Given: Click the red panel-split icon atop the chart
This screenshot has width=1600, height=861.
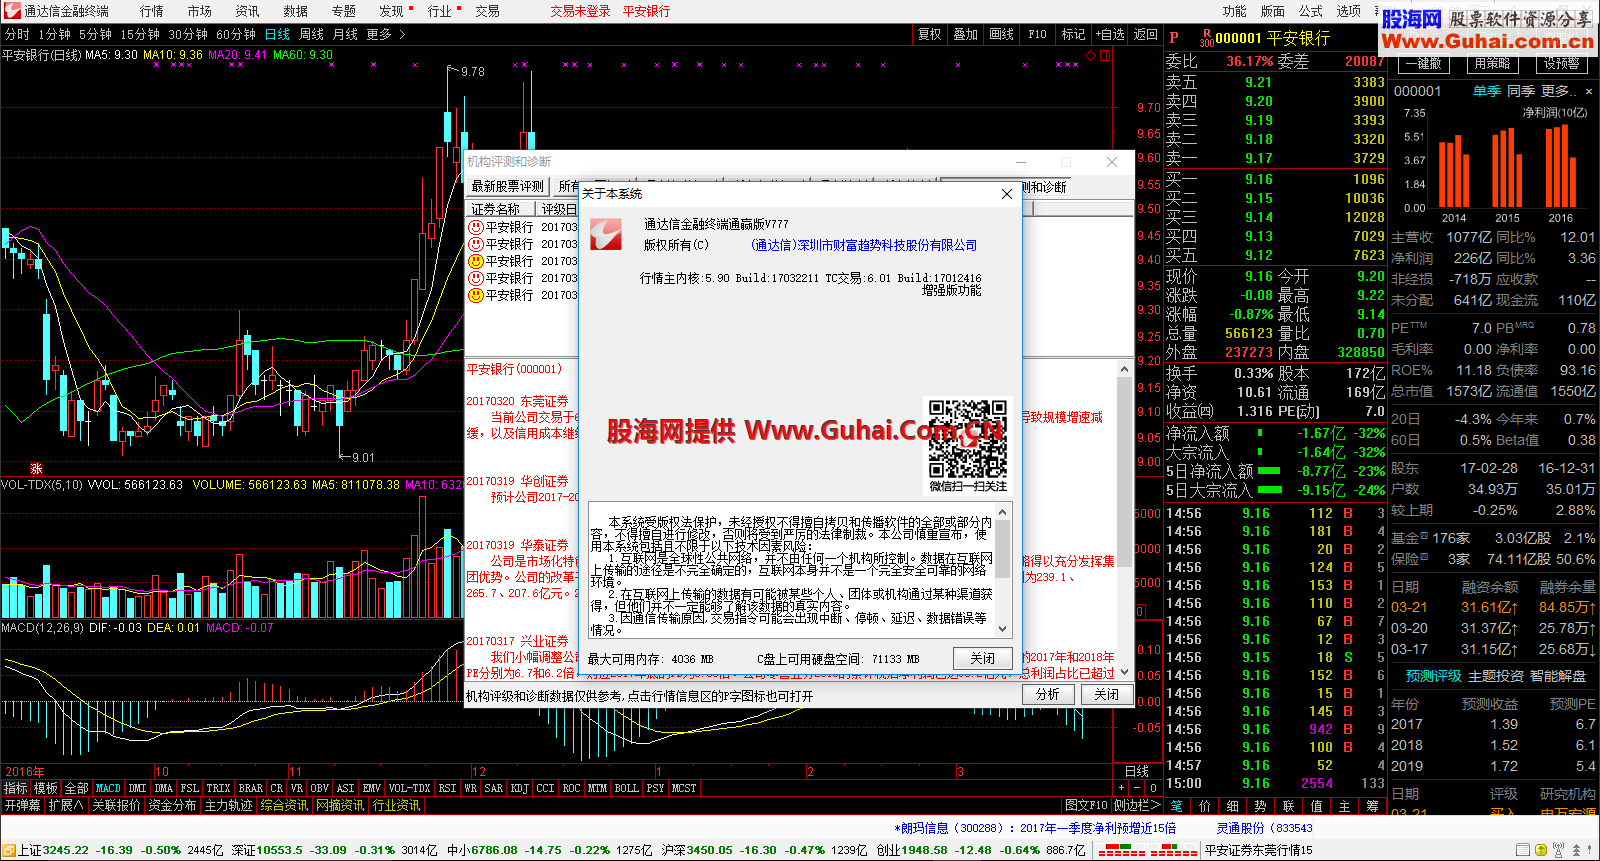Looking at the screenshot, I should click(x=1105, y=56).
